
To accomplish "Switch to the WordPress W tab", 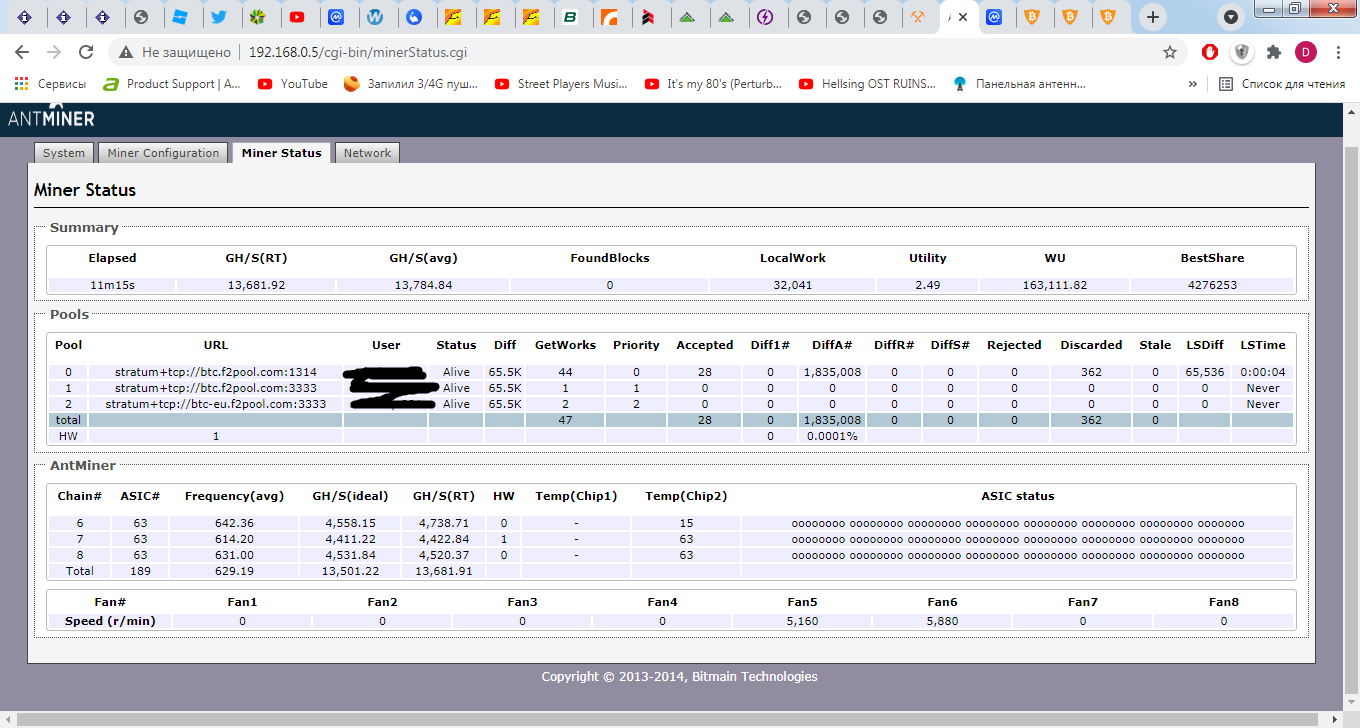I will point(375,17).
